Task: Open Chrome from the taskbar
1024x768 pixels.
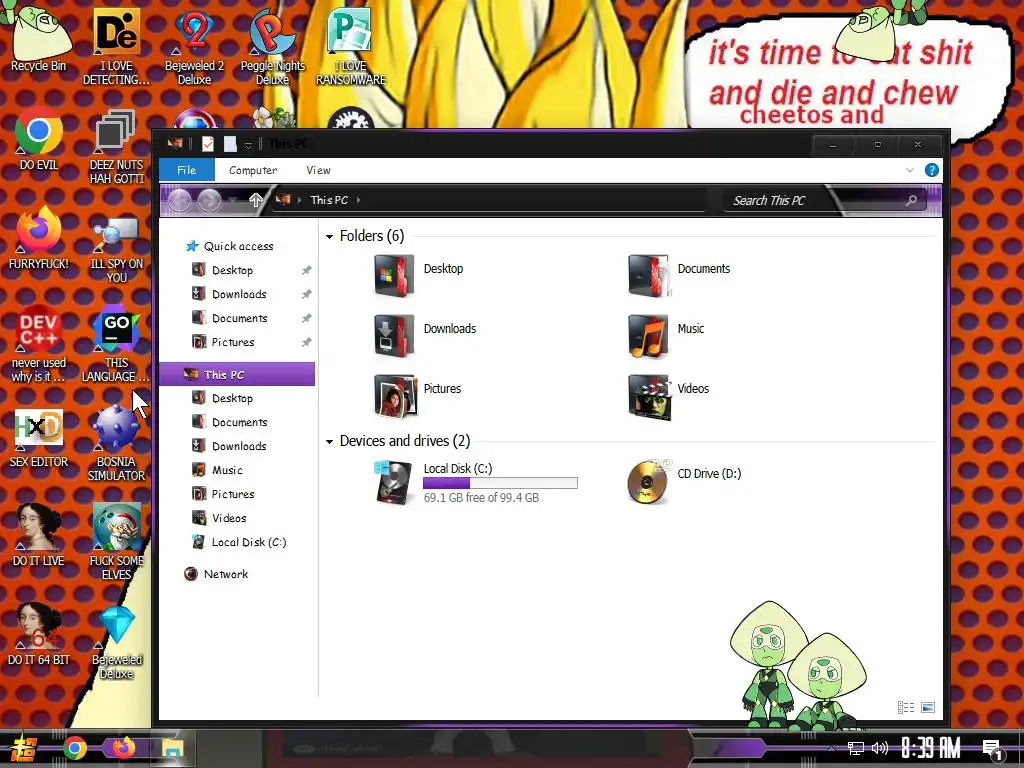Action: point(74,748)
